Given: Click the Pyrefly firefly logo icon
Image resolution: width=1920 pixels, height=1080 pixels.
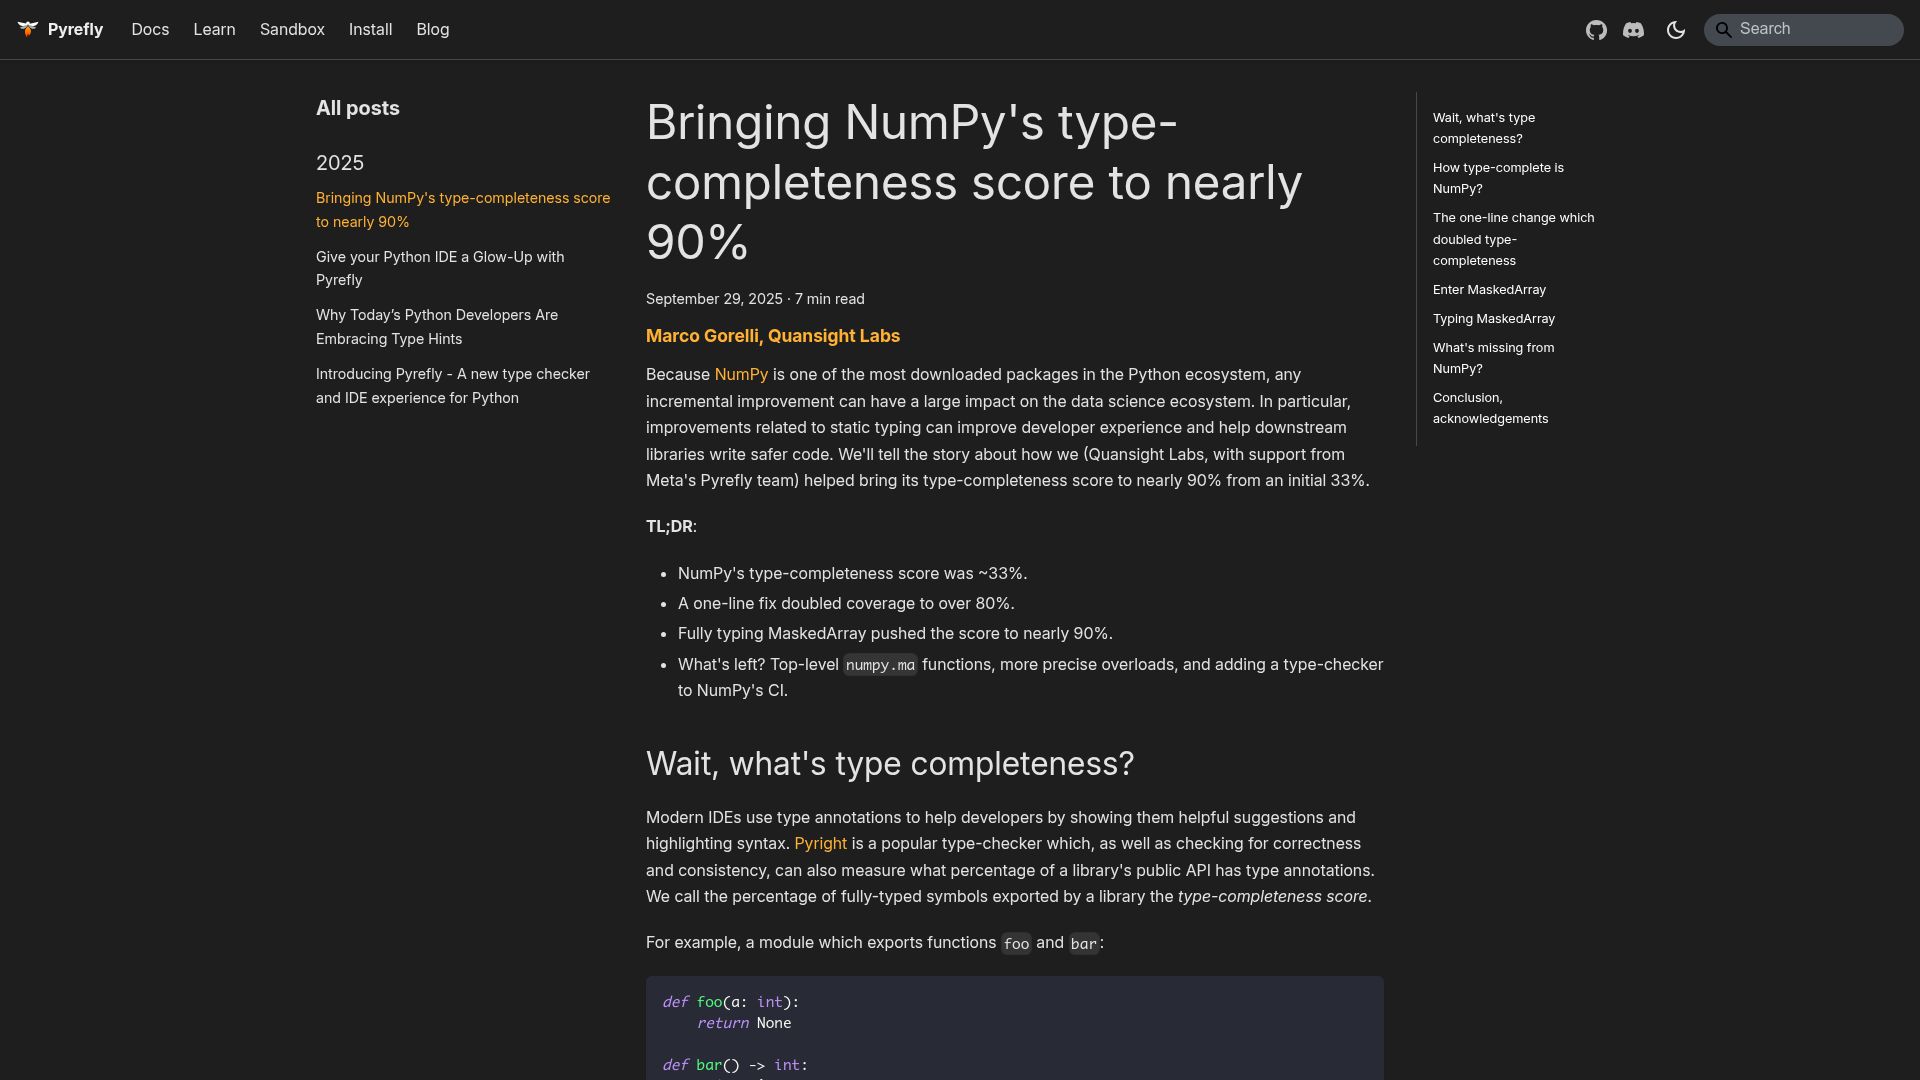Looking at the screenshot, I should coord(28,29).
